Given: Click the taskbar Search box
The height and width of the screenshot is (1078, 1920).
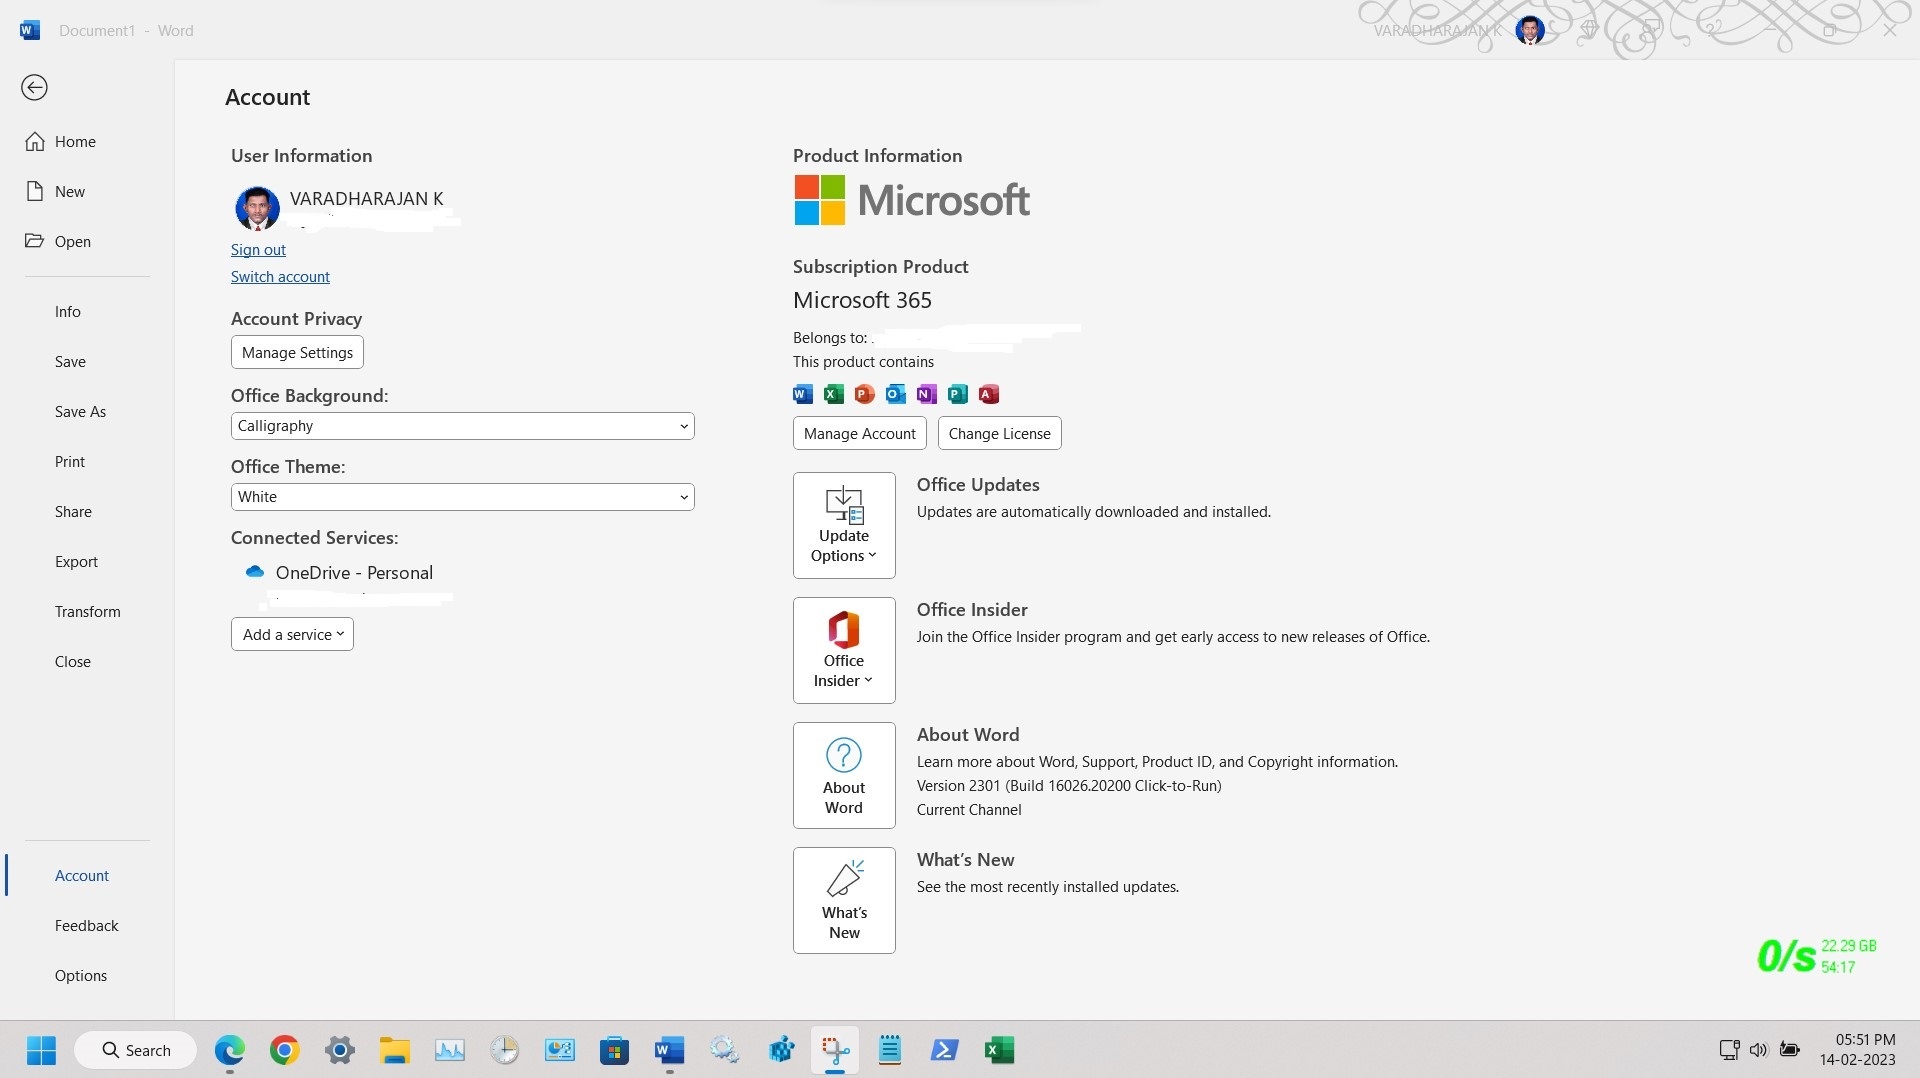Looking at the screenshot, I should [136, 1050].
